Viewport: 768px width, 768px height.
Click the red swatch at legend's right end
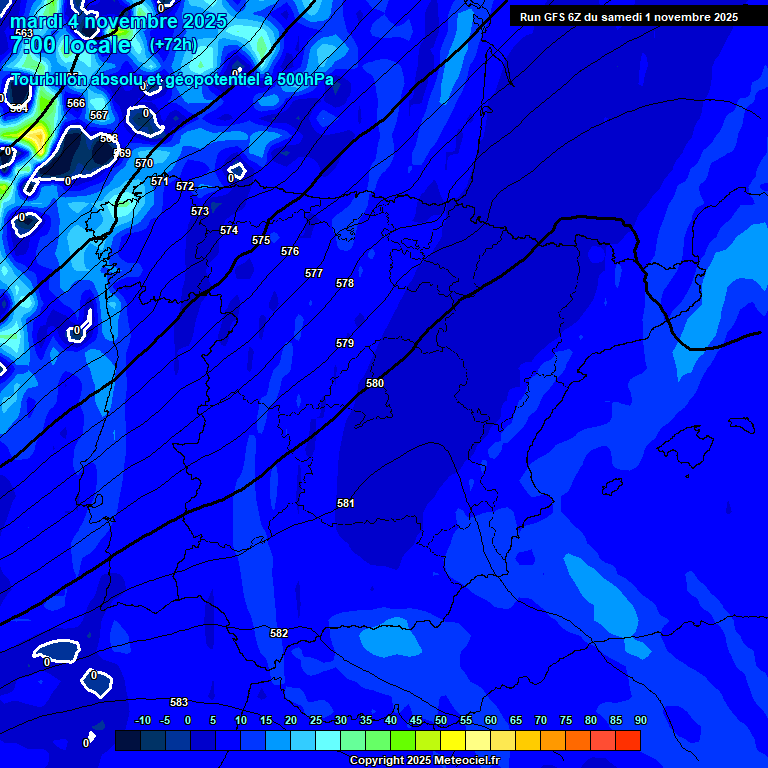[628, 741]
